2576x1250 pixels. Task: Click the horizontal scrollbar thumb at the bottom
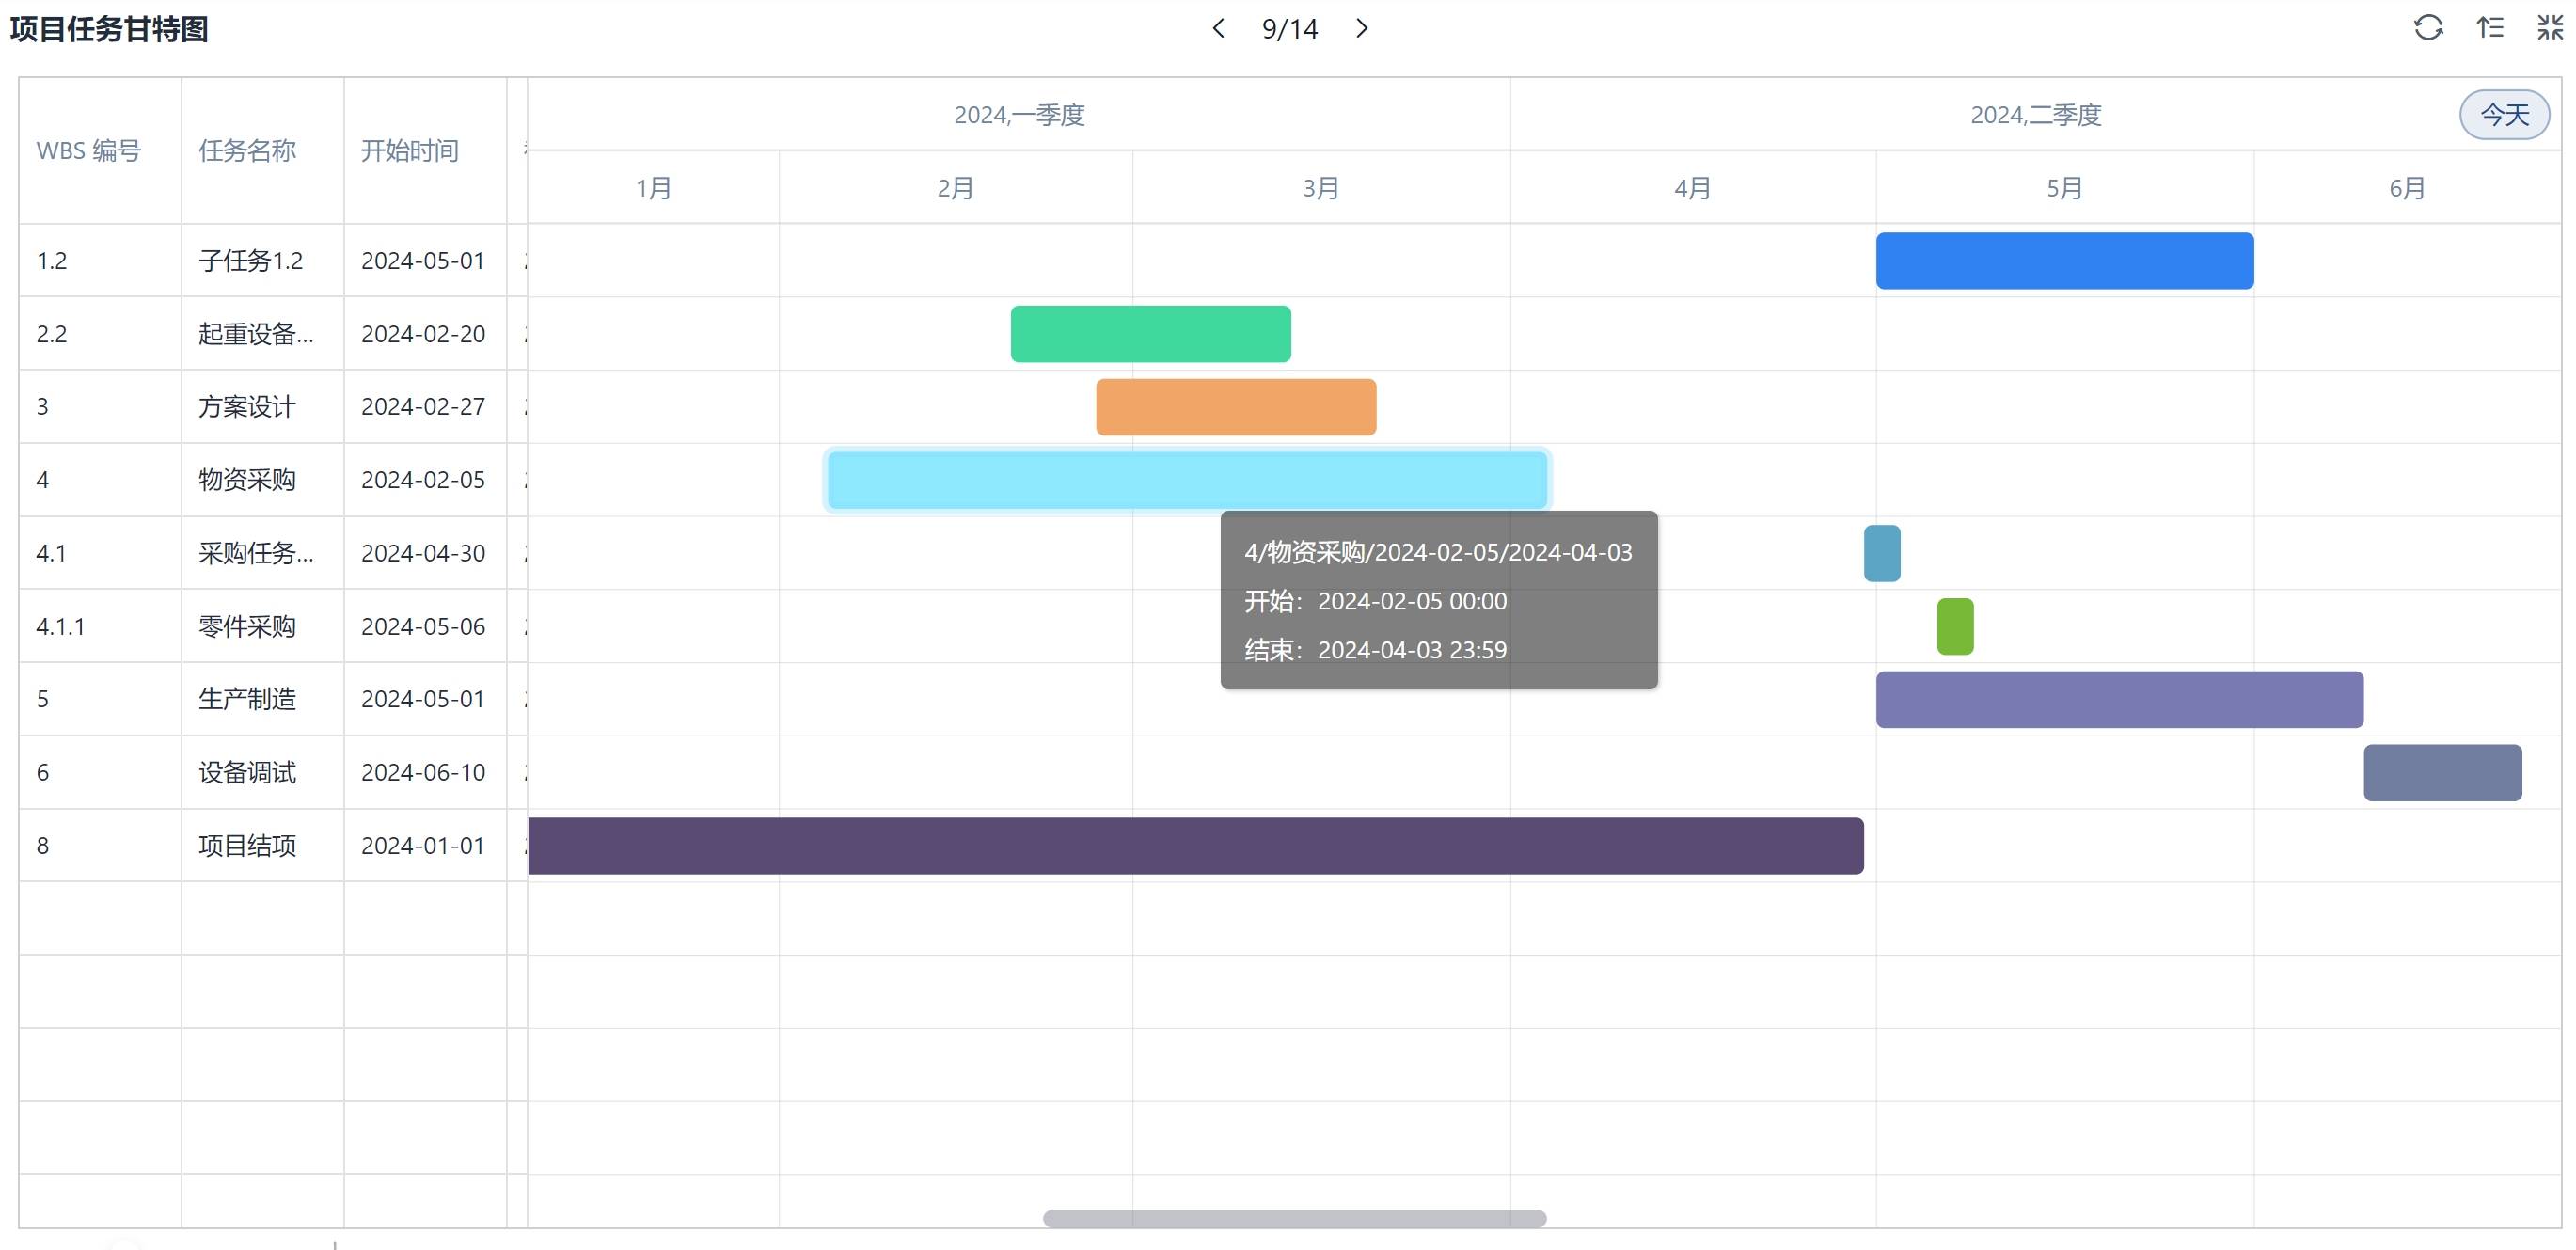pos(1294,1218)
